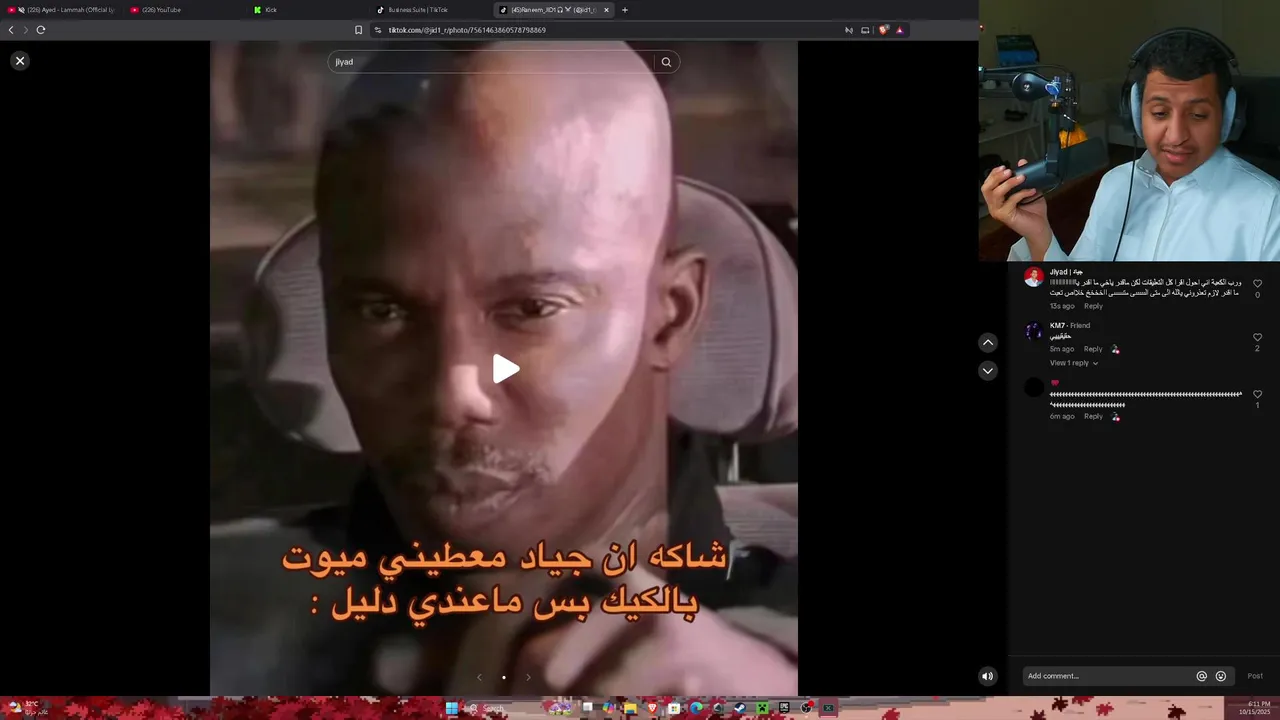Image resolution: width=1280 pixels, height=720 pixels.
Task: Open the Windows Start menu on the taskbar
Action: click(x=451, y=708)
